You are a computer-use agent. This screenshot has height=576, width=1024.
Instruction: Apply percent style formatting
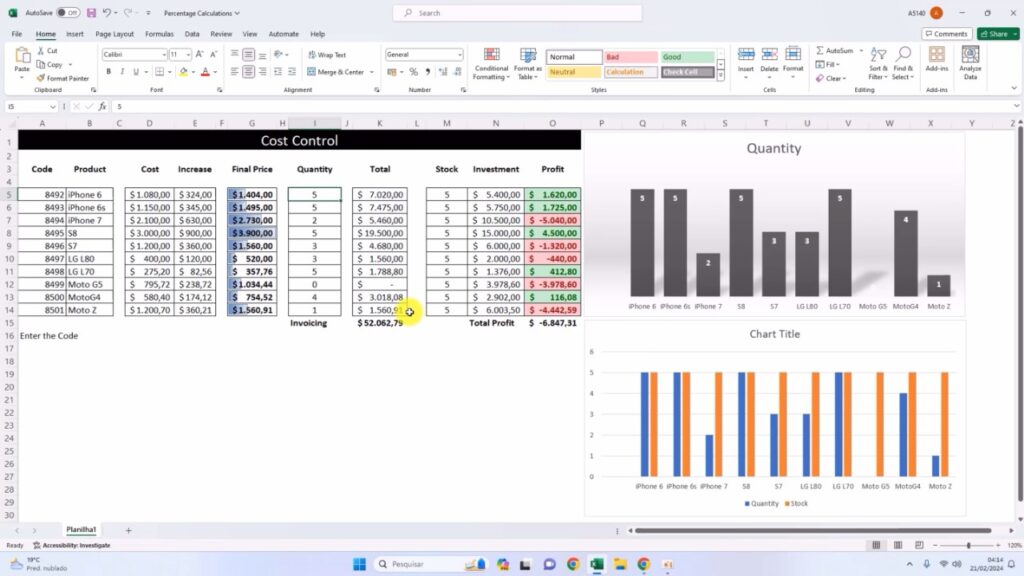(x=413, y=72)
